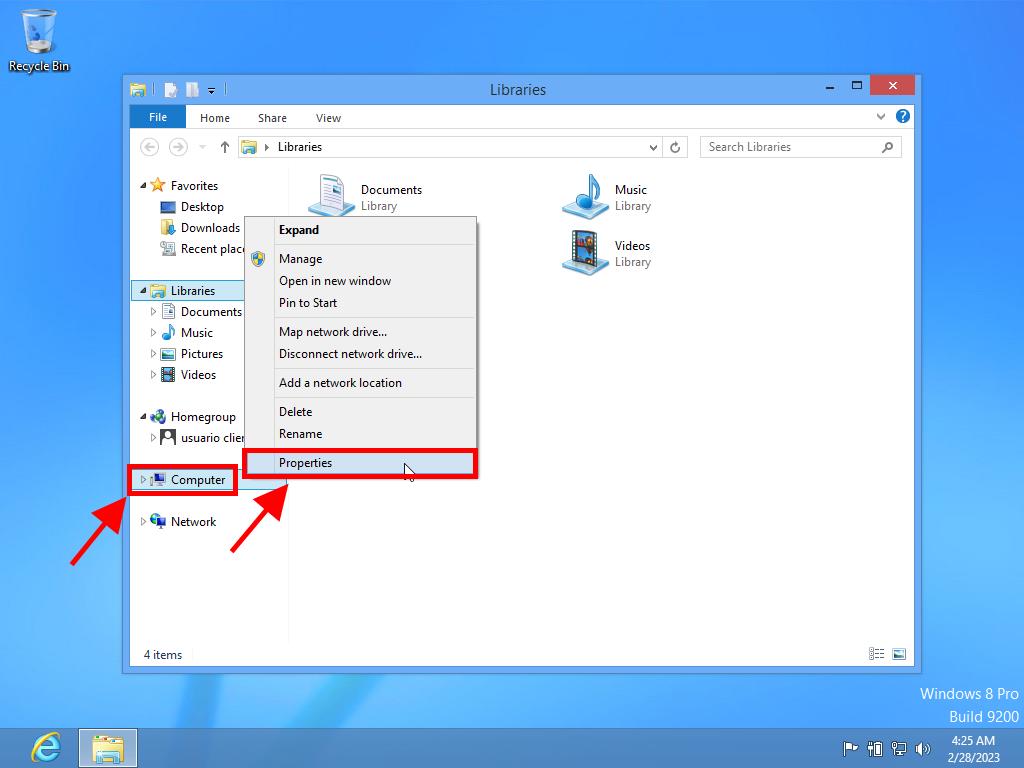Screen dimensions: 1024x768
Task: Open the address bar history dropdown
Action: tap(653, 147)
